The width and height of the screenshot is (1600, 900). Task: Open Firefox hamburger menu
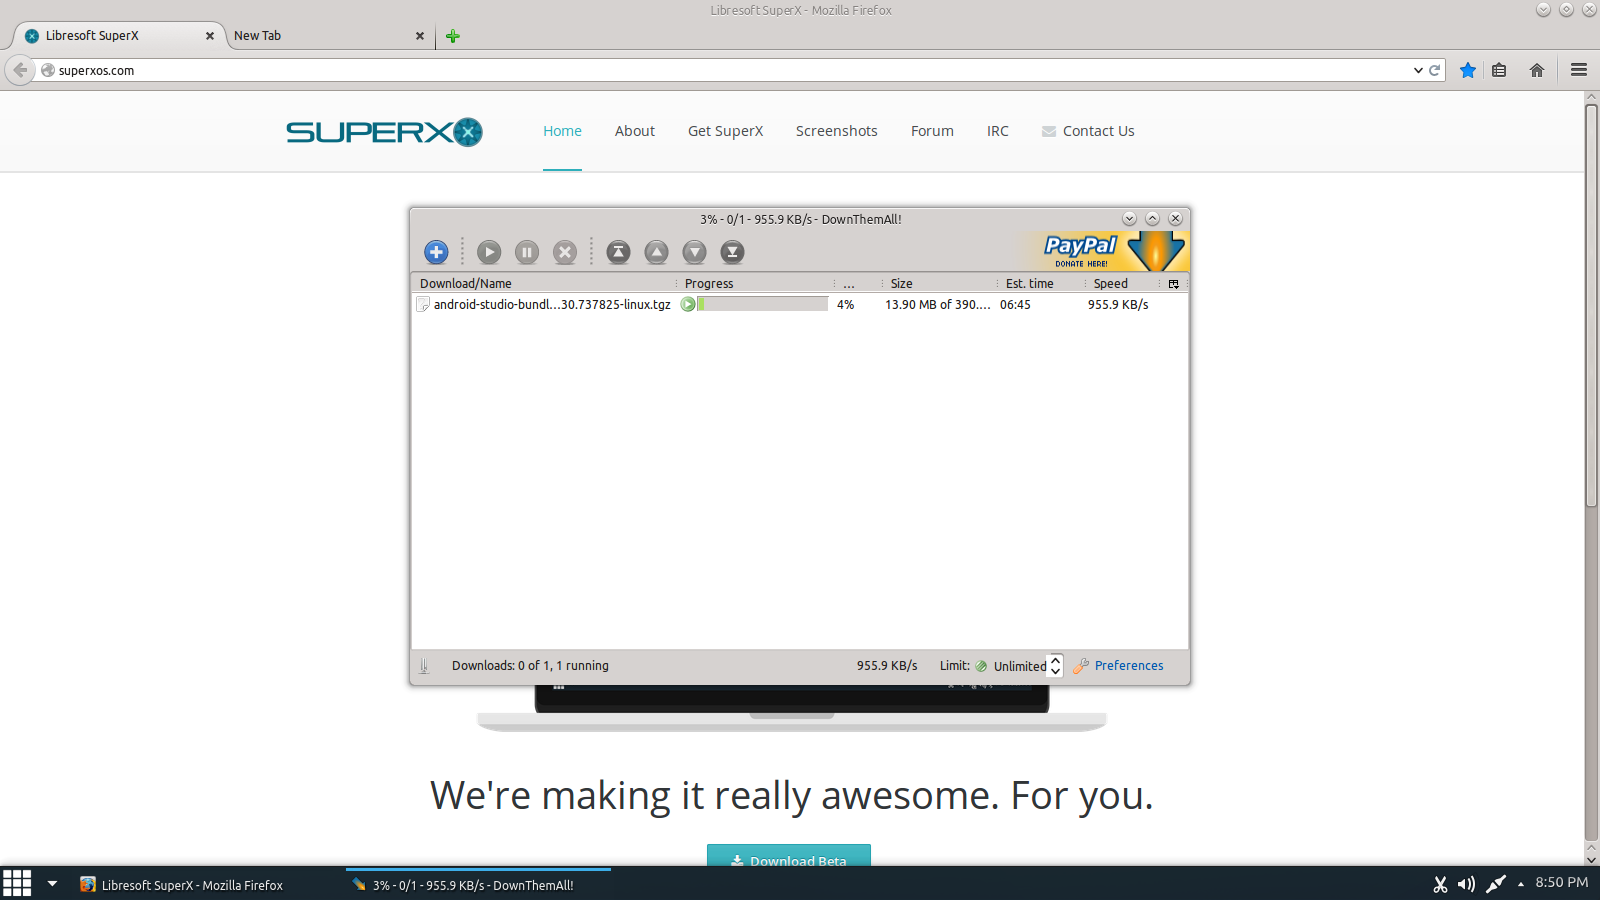click(x=1579, y=70)
